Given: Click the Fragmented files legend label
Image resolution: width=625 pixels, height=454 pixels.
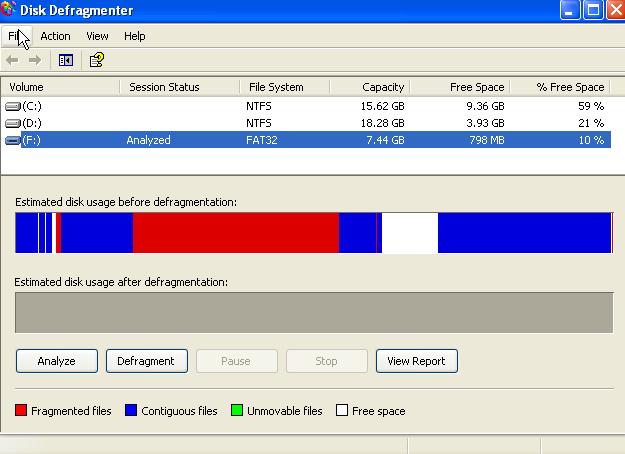Looking at the screenshot, I should (x=71, y=411).
